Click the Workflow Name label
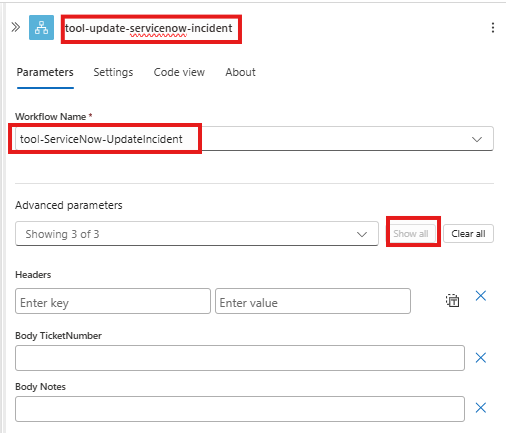 coord(51,117)
